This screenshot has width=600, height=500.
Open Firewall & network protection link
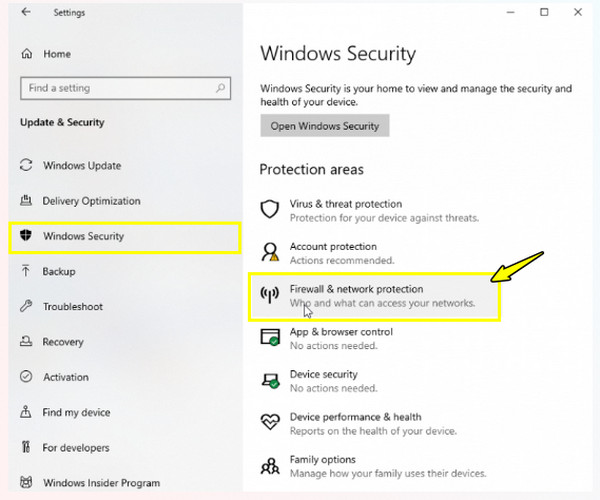point(356,289)
